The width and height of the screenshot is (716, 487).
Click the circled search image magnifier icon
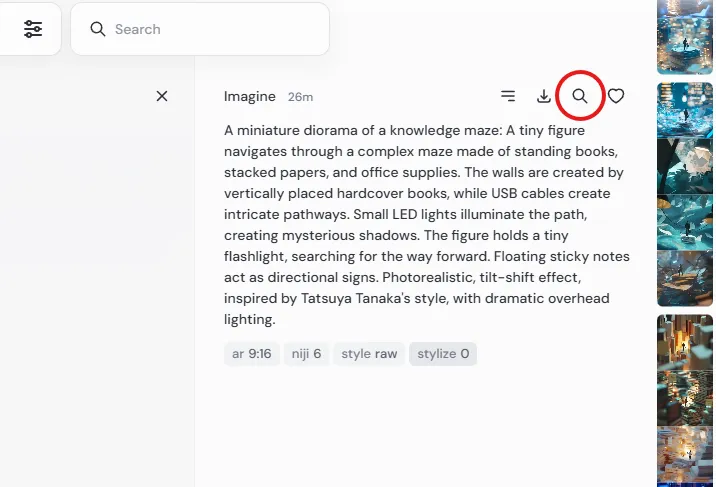(580, 96)
